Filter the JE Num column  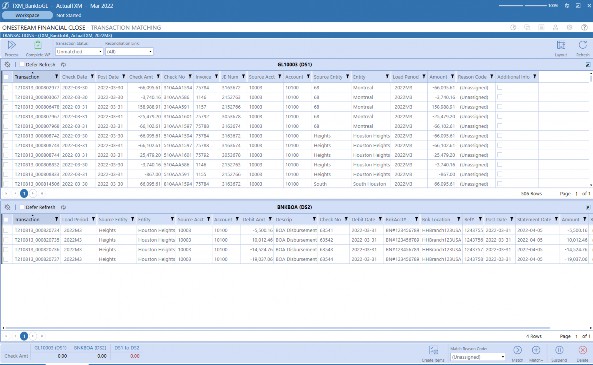pyautogui.click(x=243, y=77)
